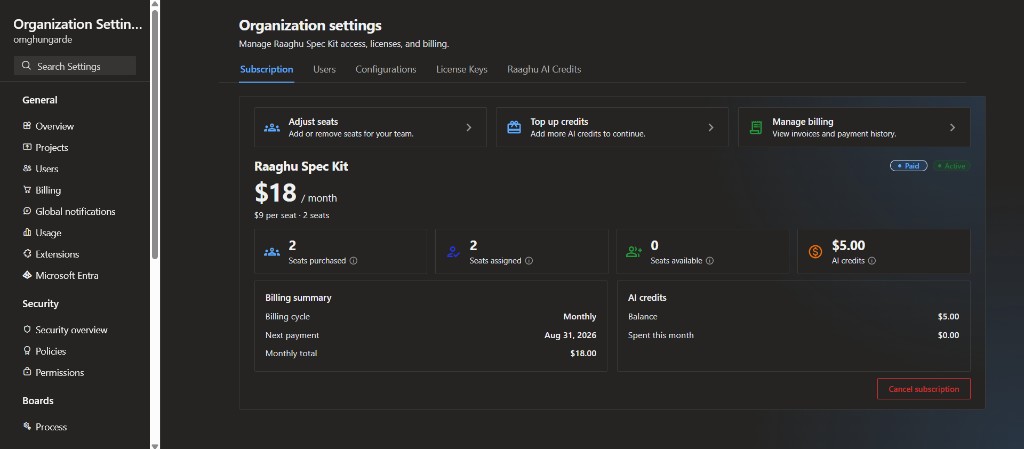The width and height of the screenshot is (1024, 449).
Task: Expand Top up credits card chevron
Action: 711,127
